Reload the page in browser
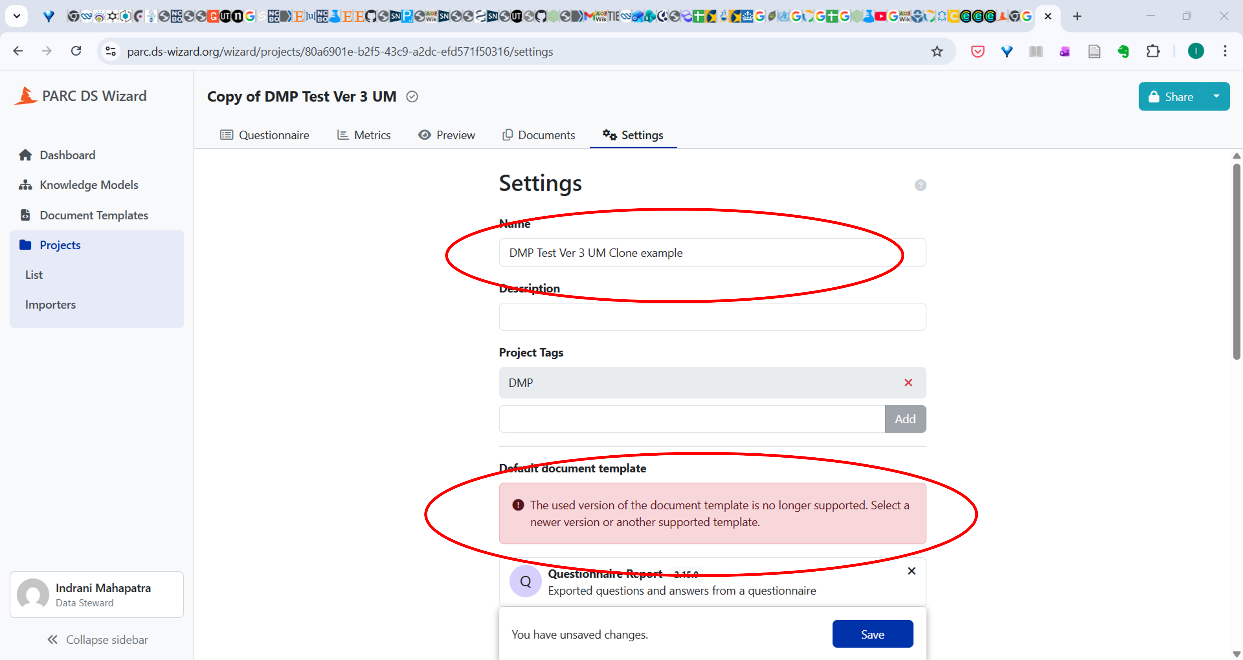 [x=76, y=51]
